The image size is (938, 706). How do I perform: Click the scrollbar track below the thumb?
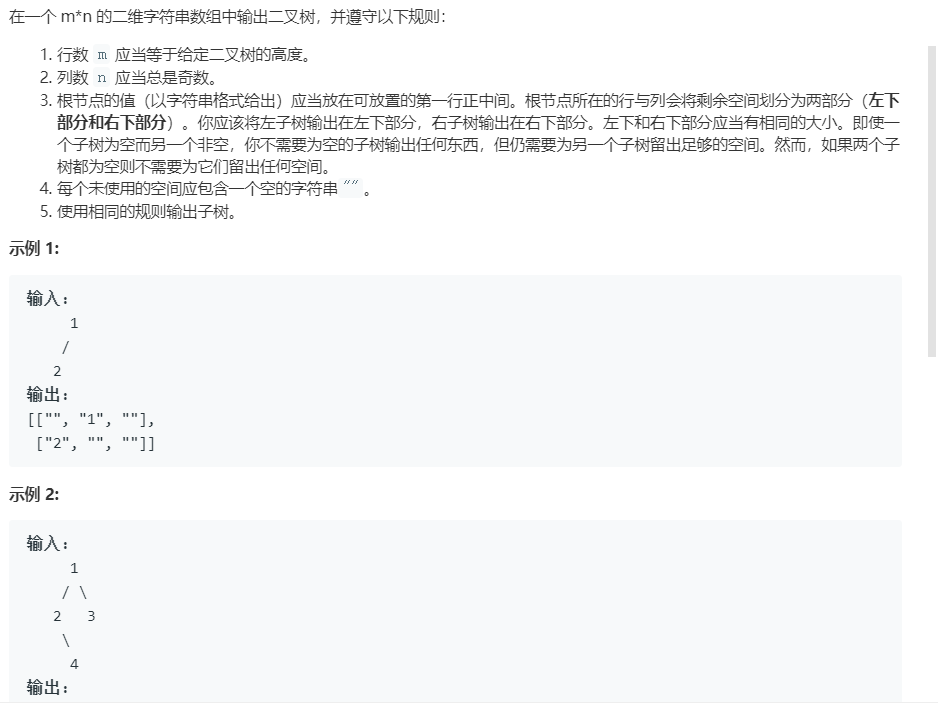click(931, 530)
